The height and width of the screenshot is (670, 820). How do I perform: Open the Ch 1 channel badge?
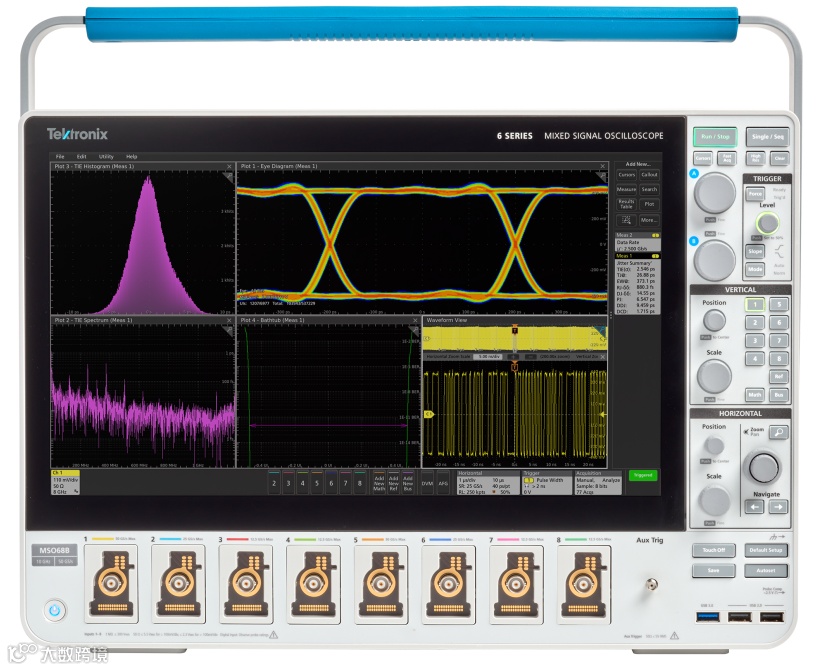point(65,482)
